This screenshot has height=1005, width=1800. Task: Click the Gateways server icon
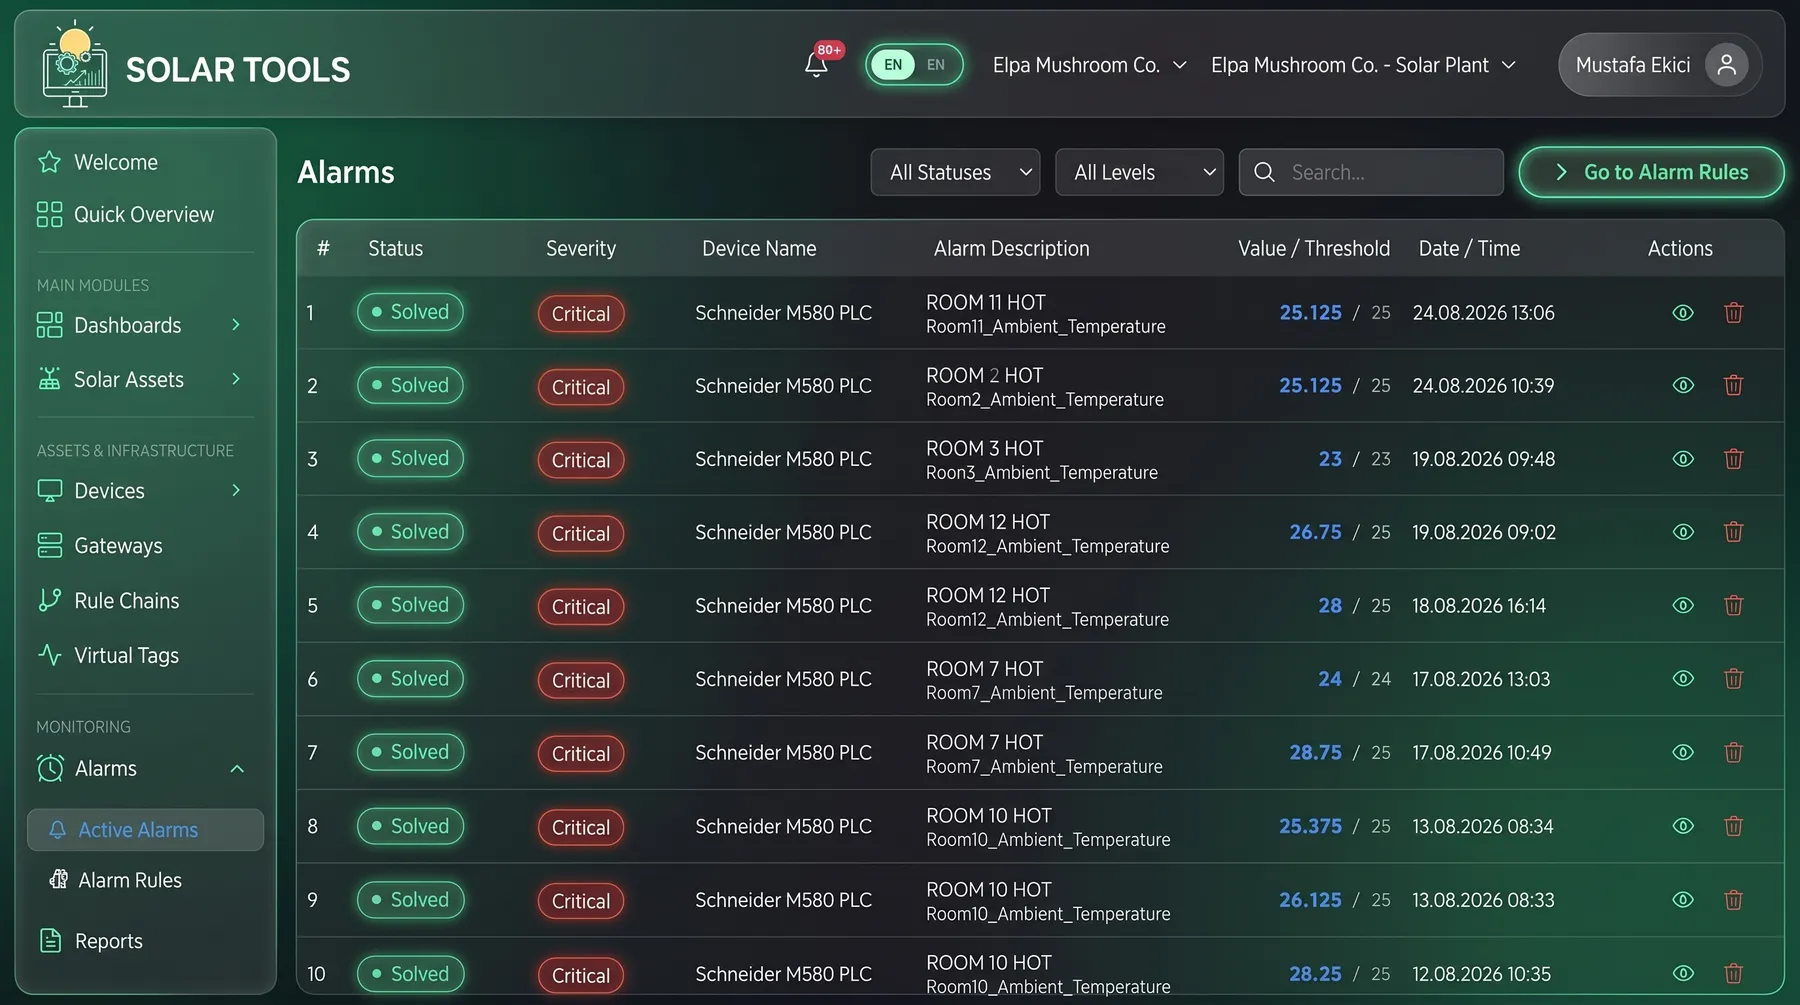(x=49, y=545)
